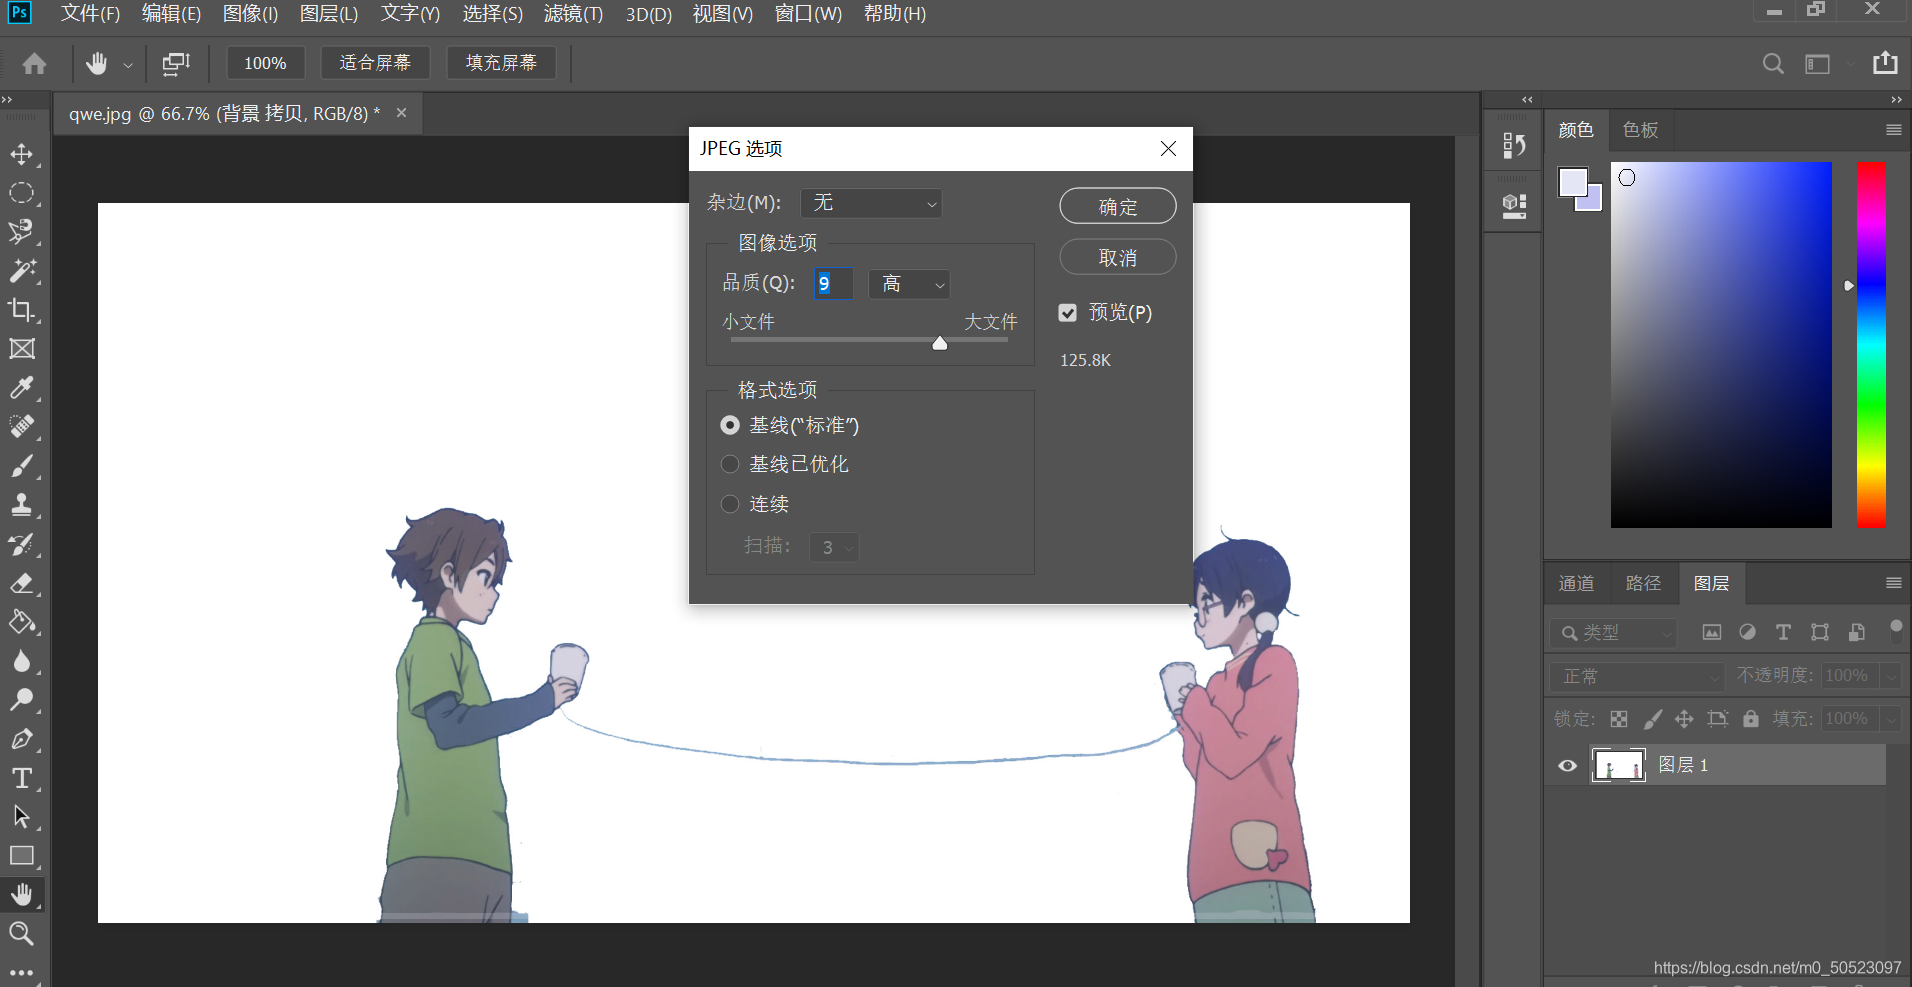Open the layer fill dropdown arrow
This screenshot has height=987, width=1912.
tap(1890, 720)
